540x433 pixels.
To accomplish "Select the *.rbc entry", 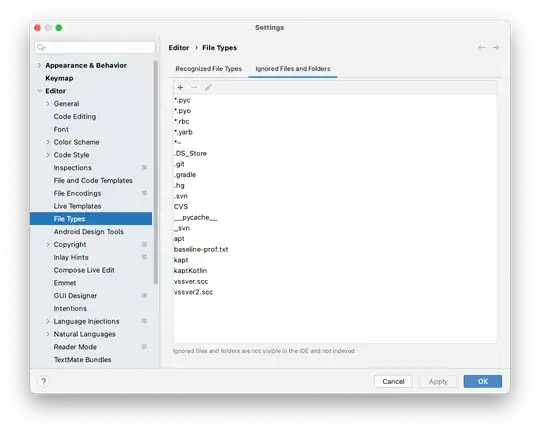I will [x=181, y=121].
